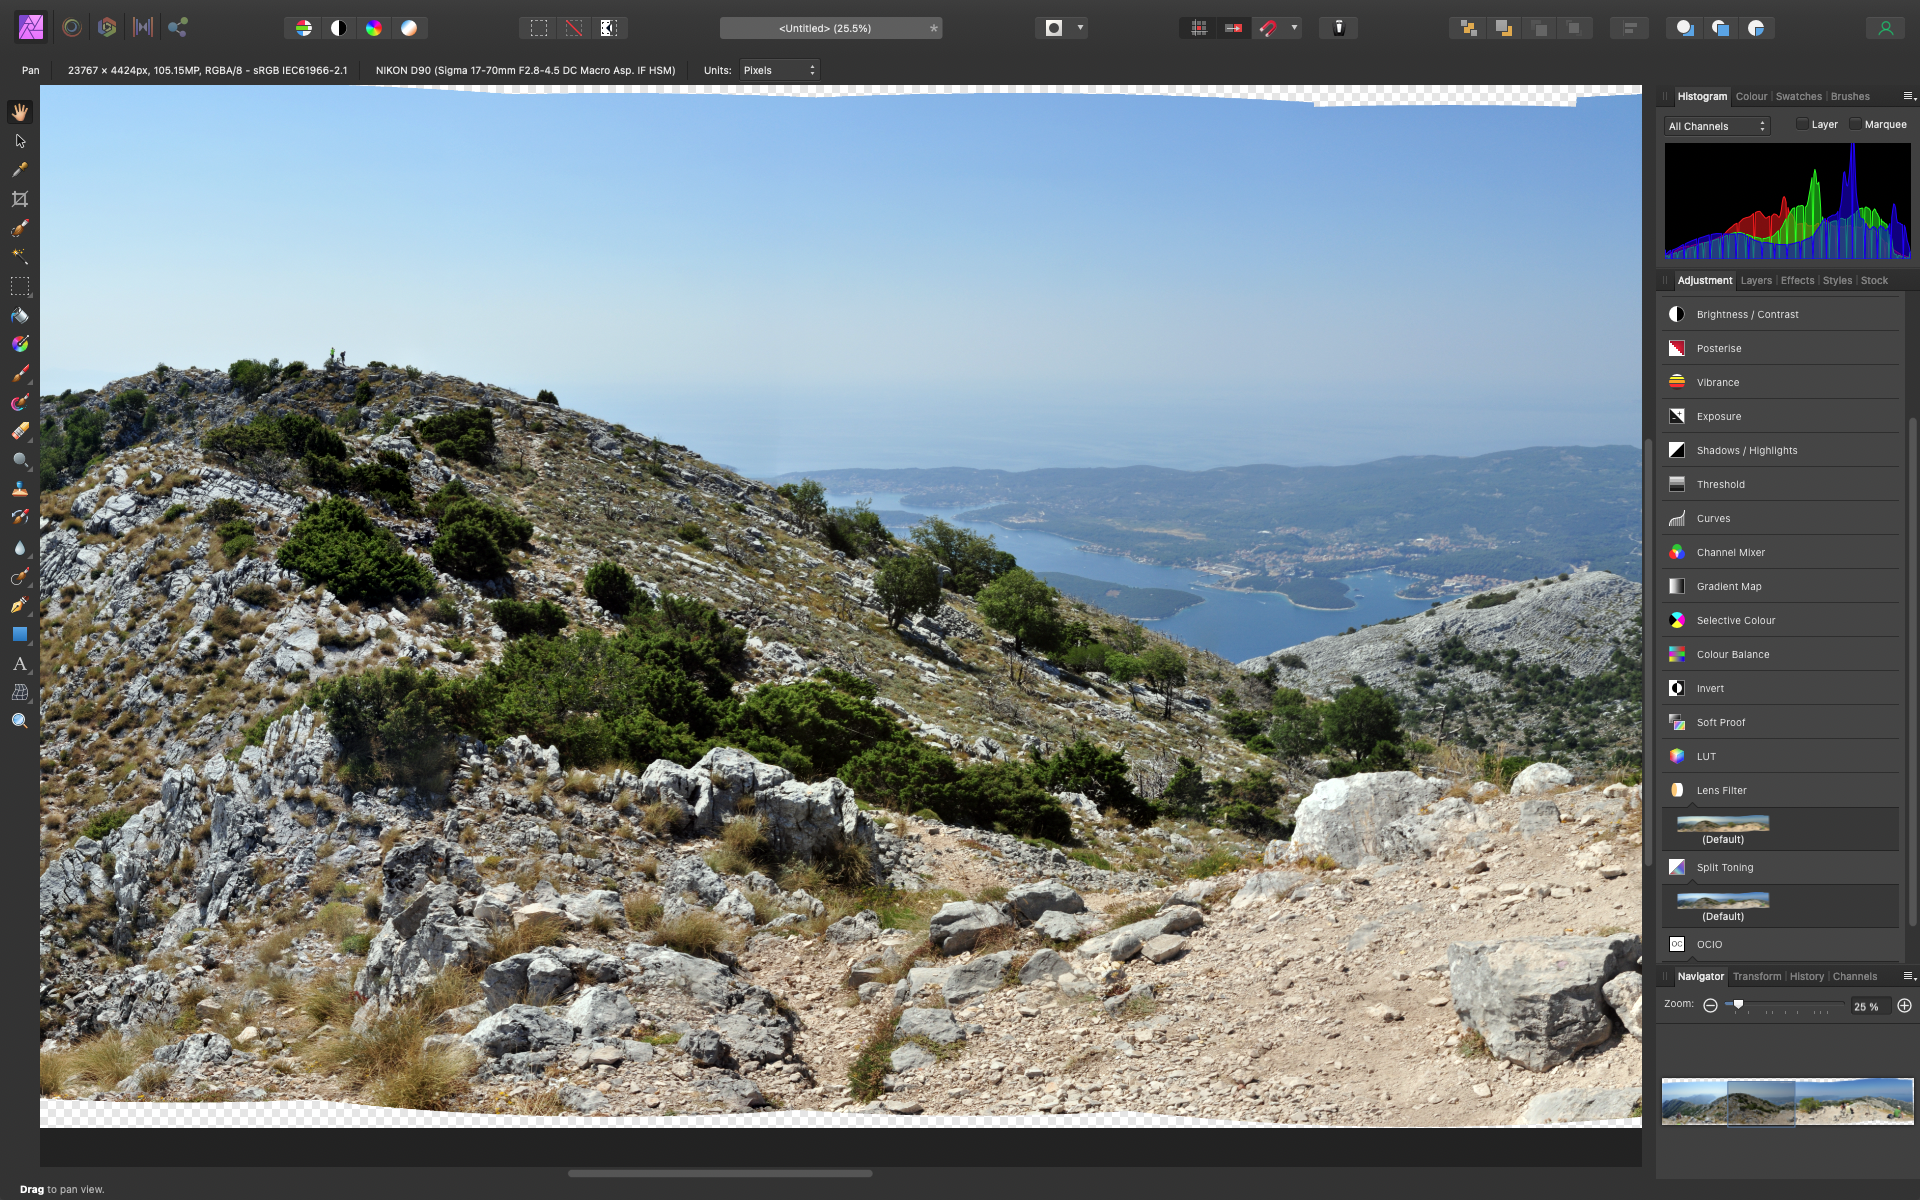Select the Zoom tool
1920x1200 pixels.
20,720
